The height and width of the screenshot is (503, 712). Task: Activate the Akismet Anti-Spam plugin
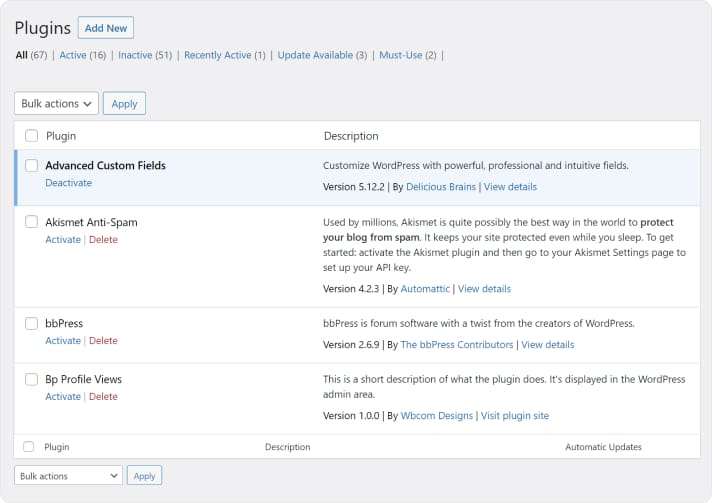pos(63,239)
